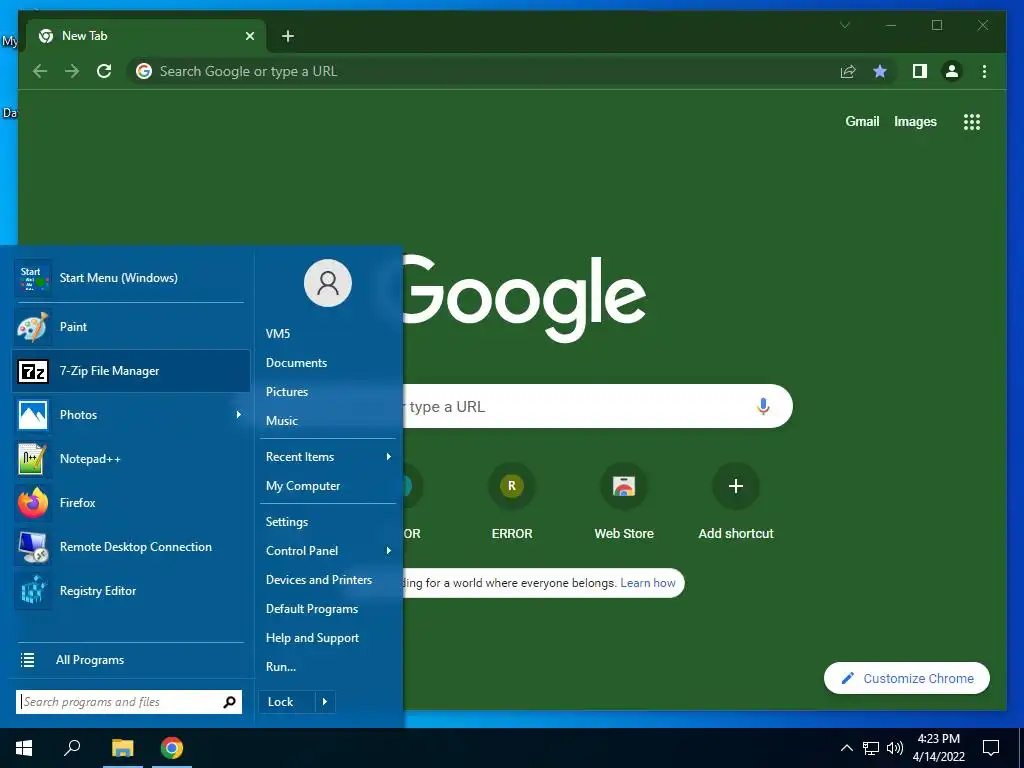Open Gmail link

tap(862, 121)
